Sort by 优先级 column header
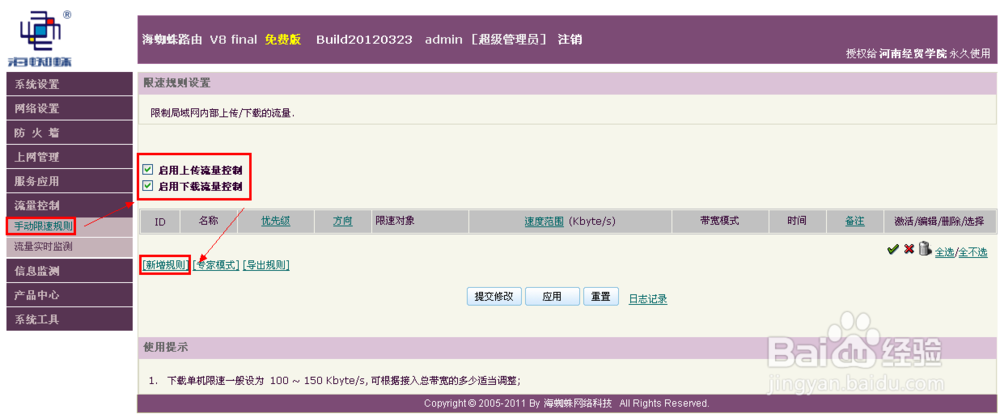This screenshot has height=418, width=1000. click(x=276, y=221)
